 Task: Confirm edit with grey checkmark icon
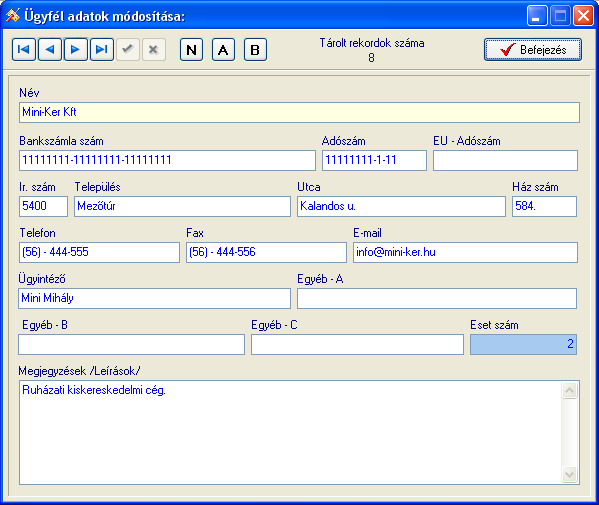(x=128, y=50)
